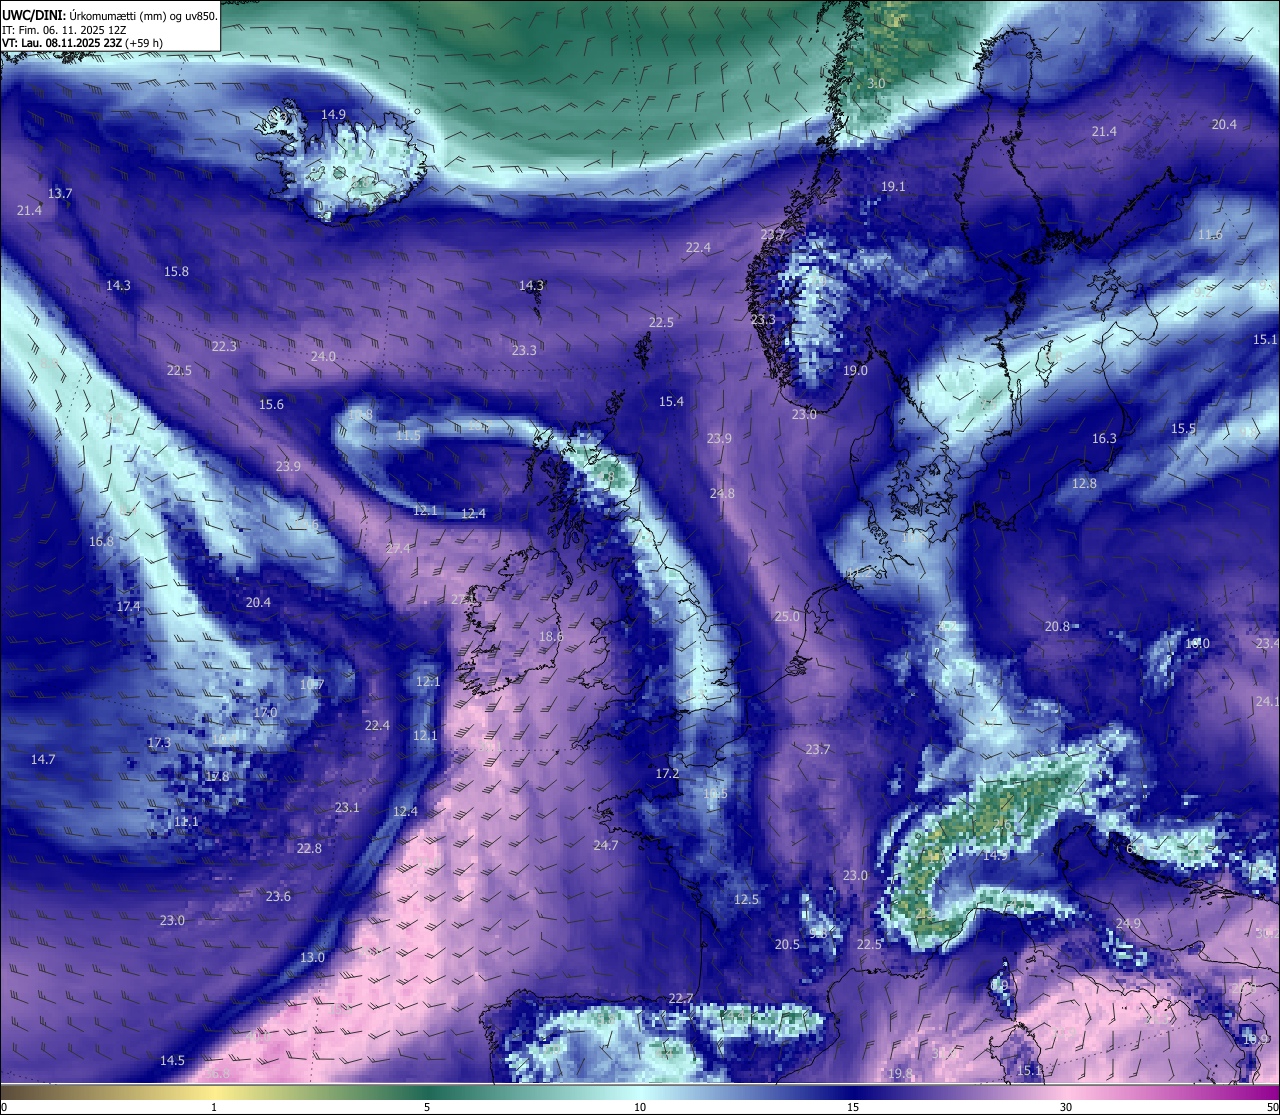Click the 13.7 value label
The width and height of the screenshot is (1280, 1115).
click(60, 193)
